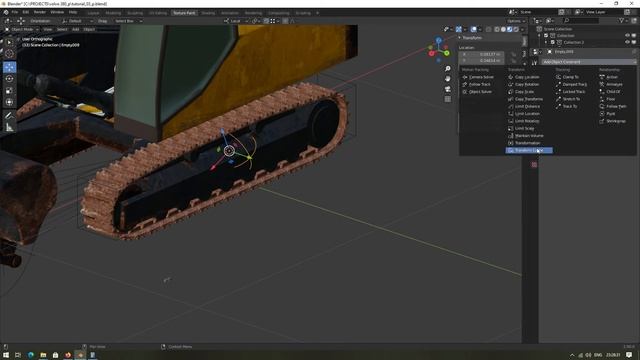
Task: Pick the Limit Location constraint
Action: pyautogui.click(x=524, y=114)
